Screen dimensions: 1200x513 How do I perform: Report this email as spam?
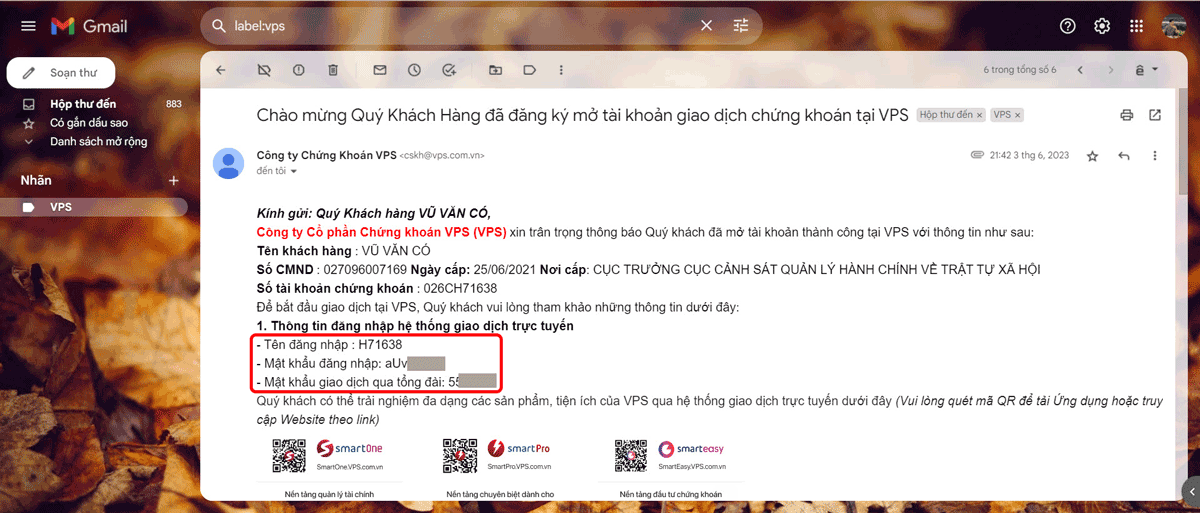[298, 70]
